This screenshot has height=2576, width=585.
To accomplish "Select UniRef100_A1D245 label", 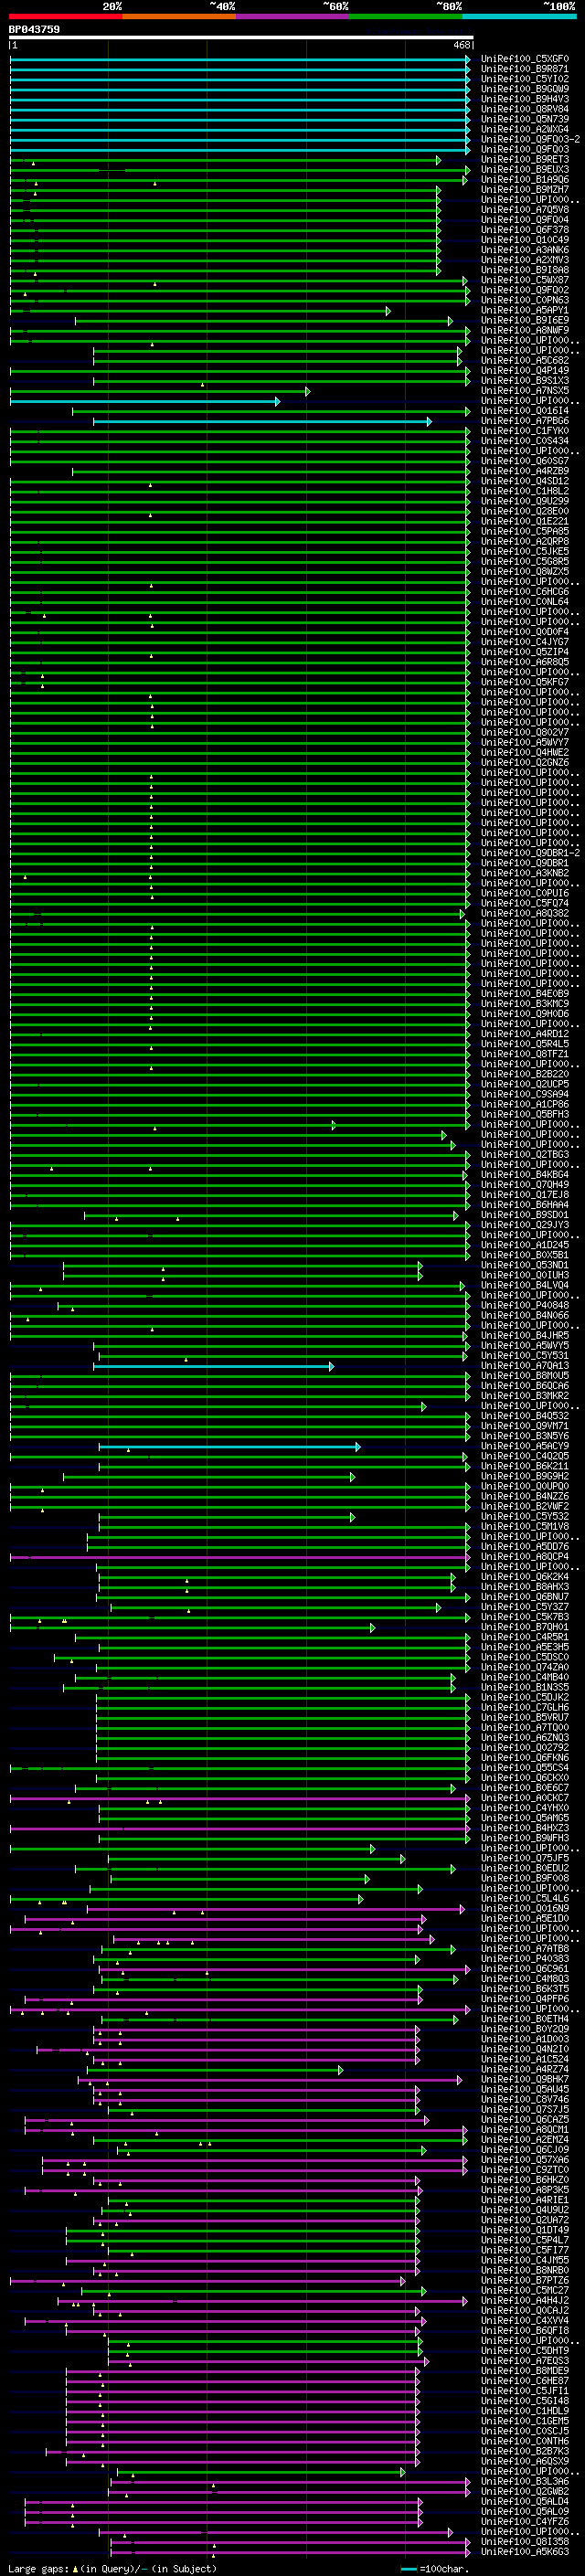I will (525, 1245).
